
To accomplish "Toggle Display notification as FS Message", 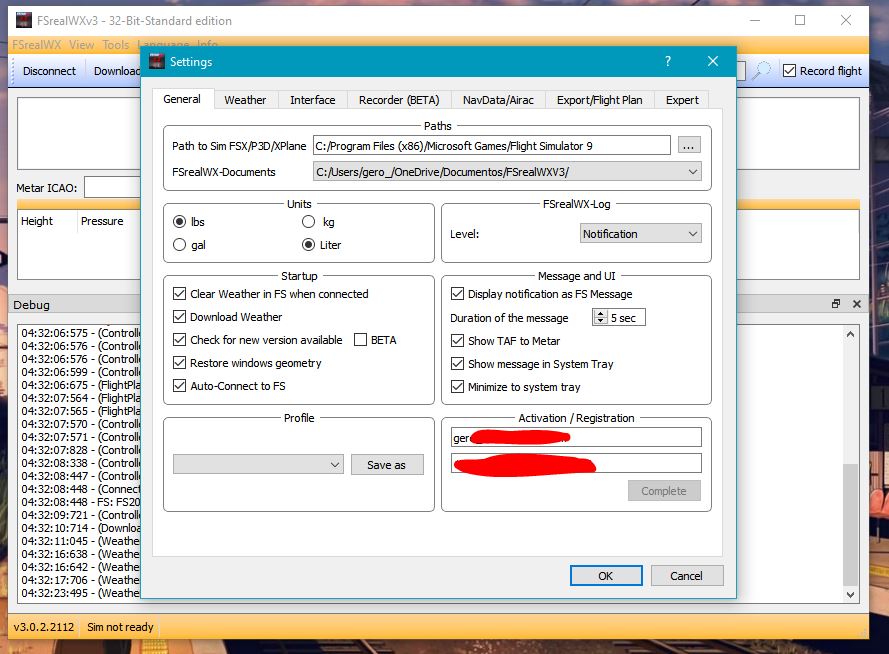I will coord(458,294).
